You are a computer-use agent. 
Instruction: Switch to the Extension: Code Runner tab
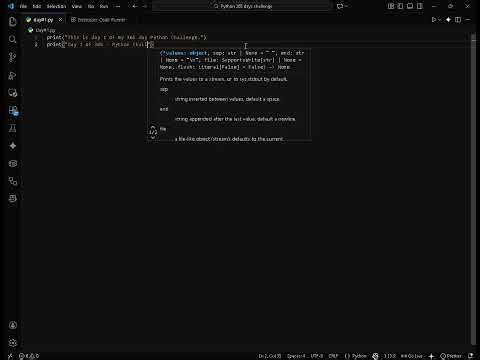coord(98,20)
